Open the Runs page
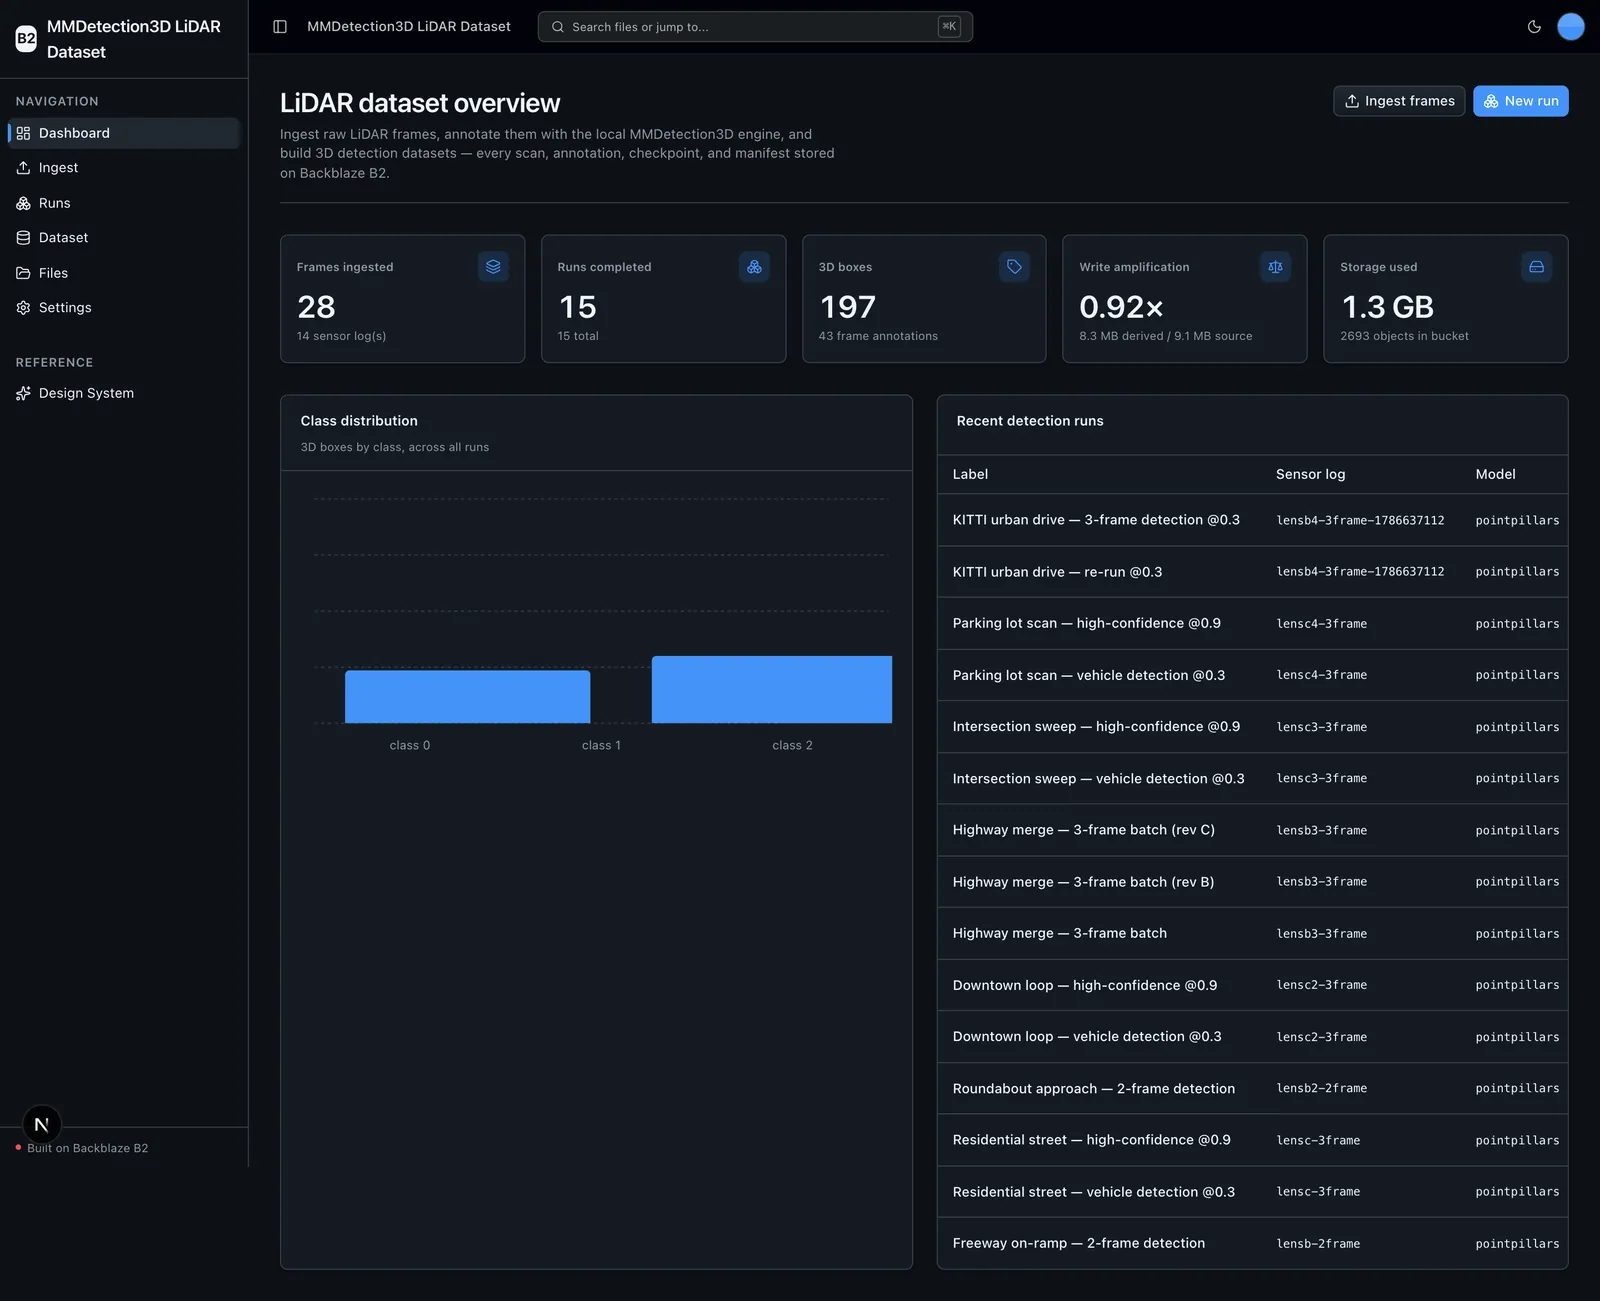The height and width of the screenshot is (1301, 1600). (x=124, y=203)
